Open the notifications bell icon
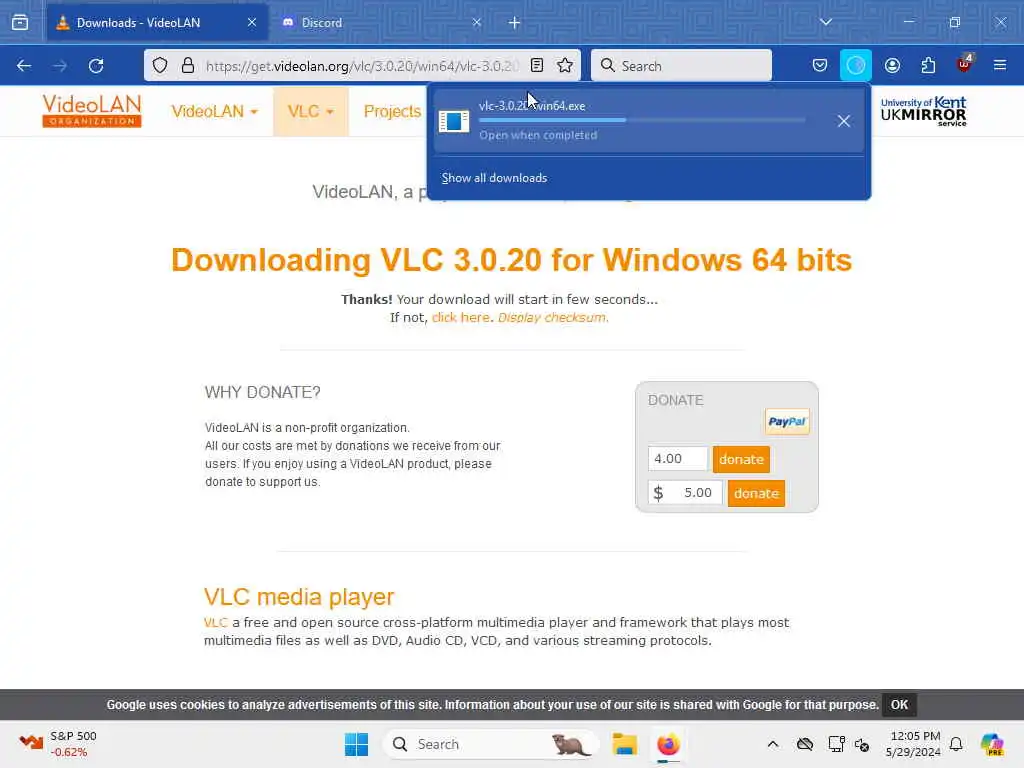Viewport: 1024px width, 768px height. (956, 744)
